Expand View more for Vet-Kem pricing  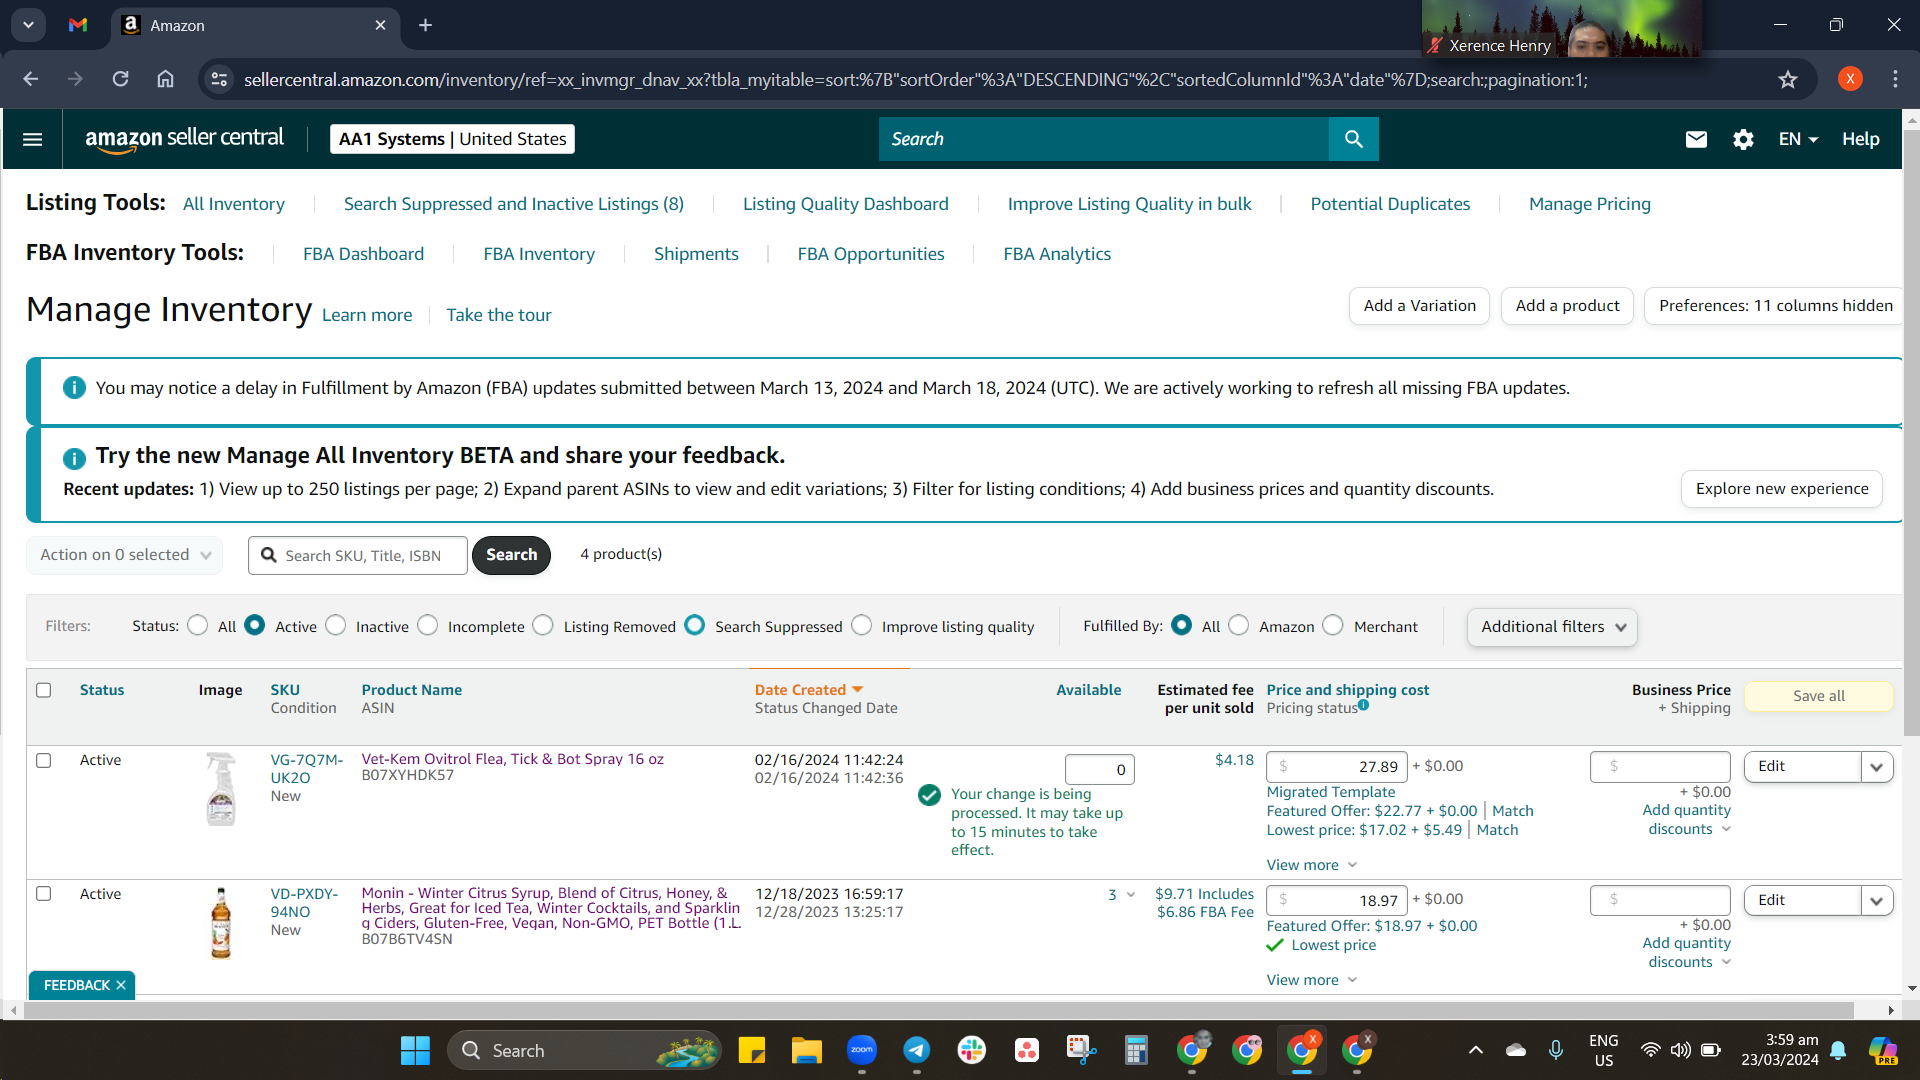coord(1312,865)
